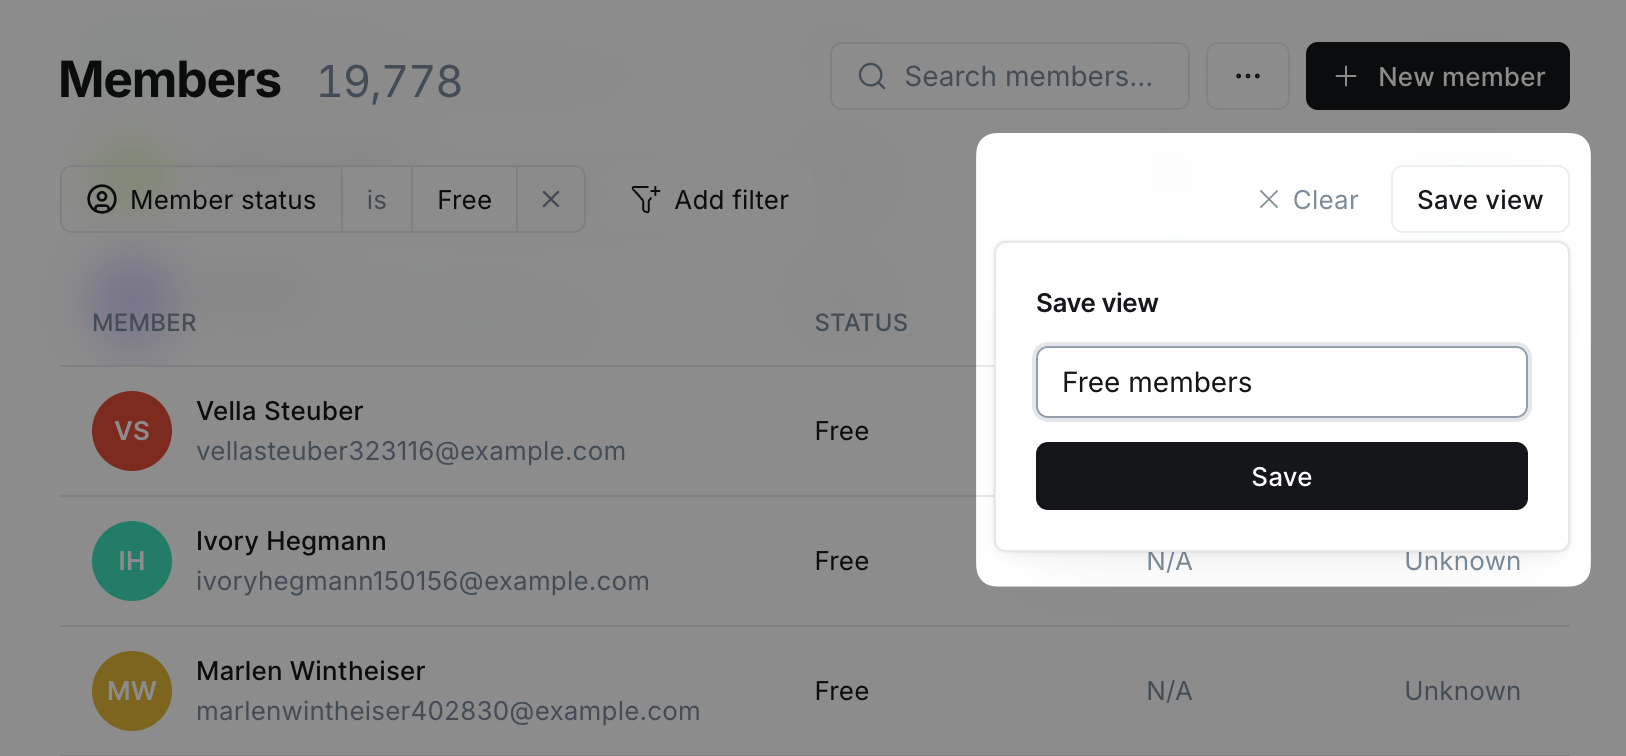Click the Add filter funnel icon
Viewport: 1626px width, 756px height.
click(x=645, y=199)
